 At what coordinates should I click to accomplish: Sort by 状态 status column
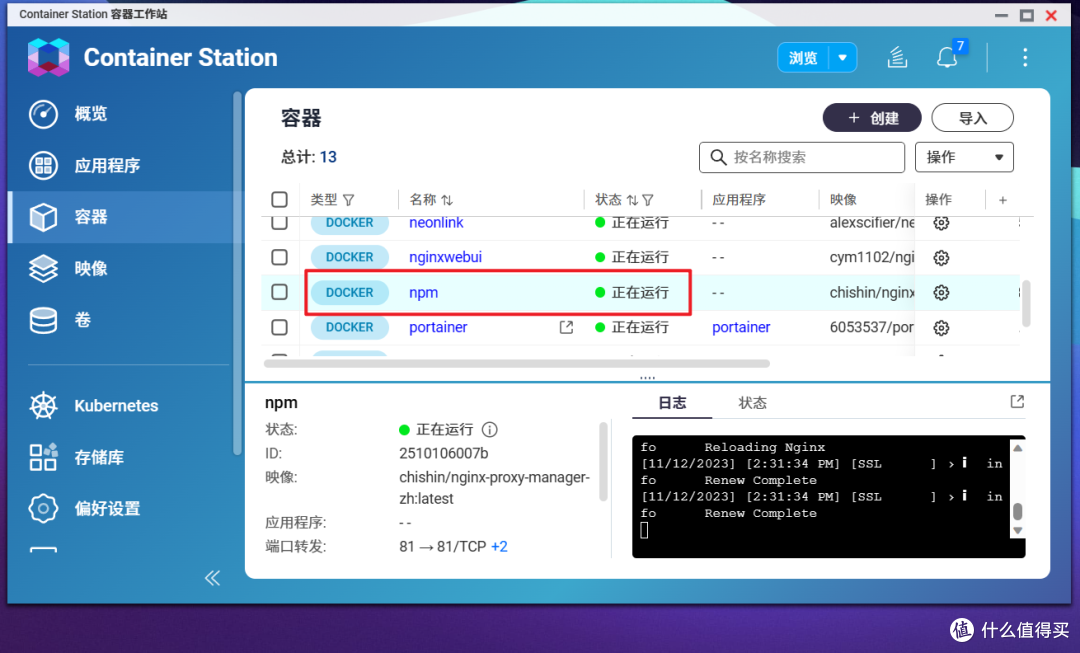tap(632, 200)
